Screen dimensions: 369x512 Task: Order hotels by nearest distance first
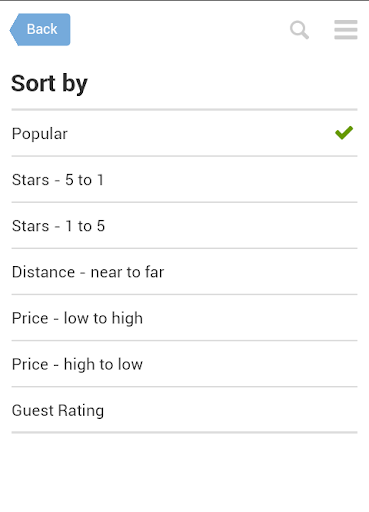[184, 272]
